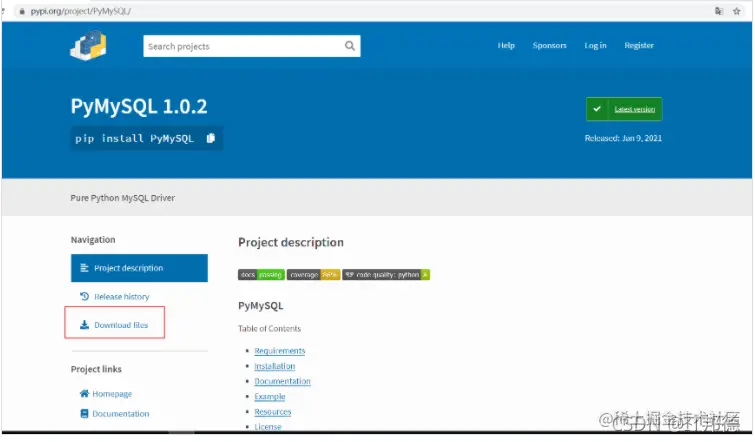Image resolution: width=755 pixels, height=442 pixels.
Task: Click the Pure Python MySQL Driver summary
Action: point(122,198)
